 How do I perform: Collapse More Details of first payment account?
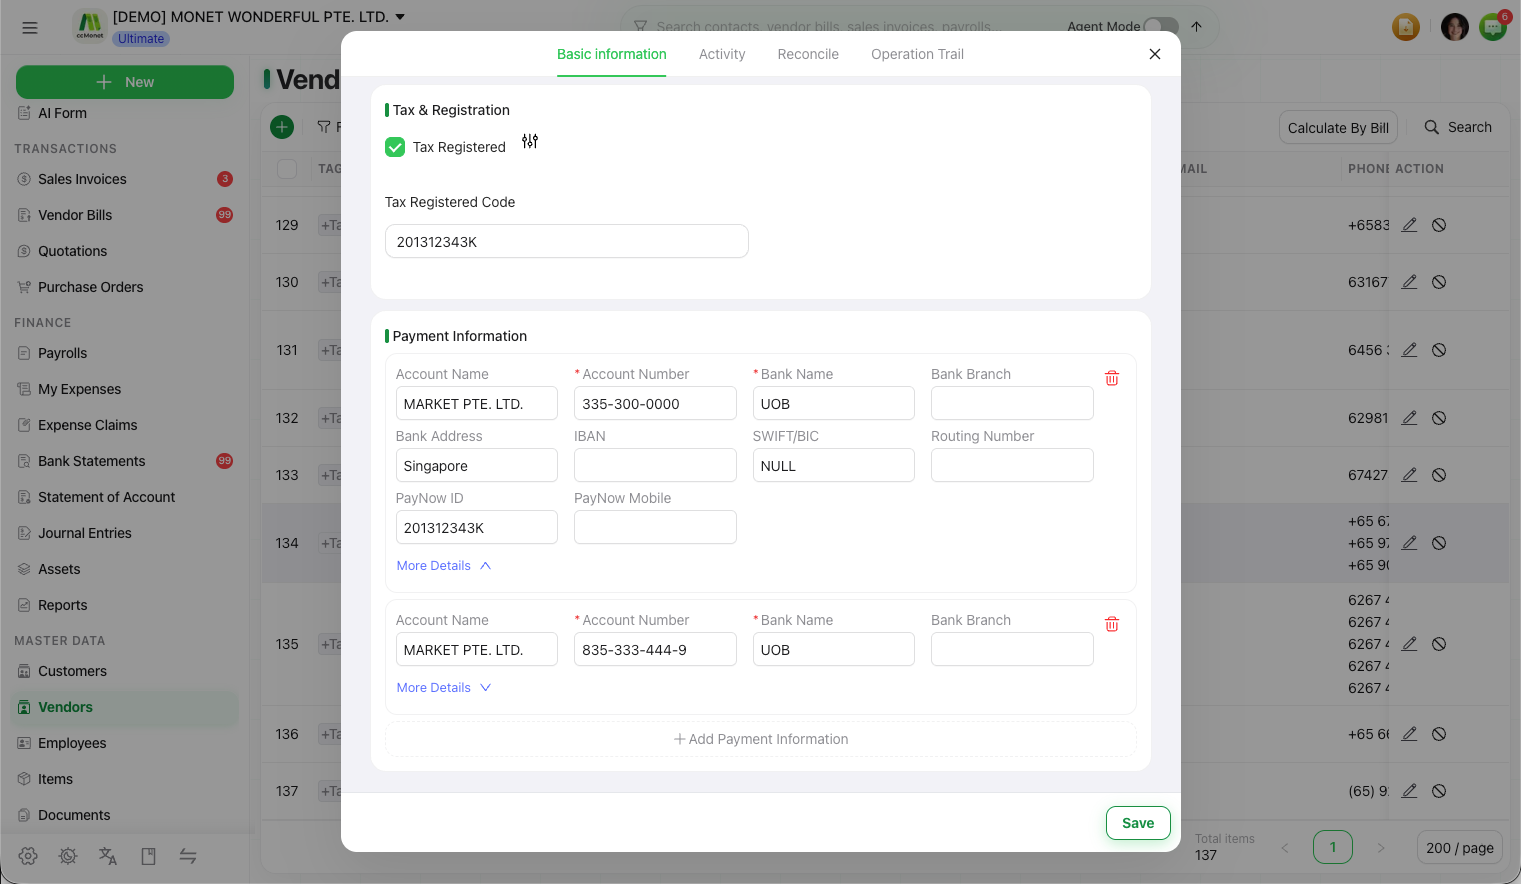(x=444, y=566)
